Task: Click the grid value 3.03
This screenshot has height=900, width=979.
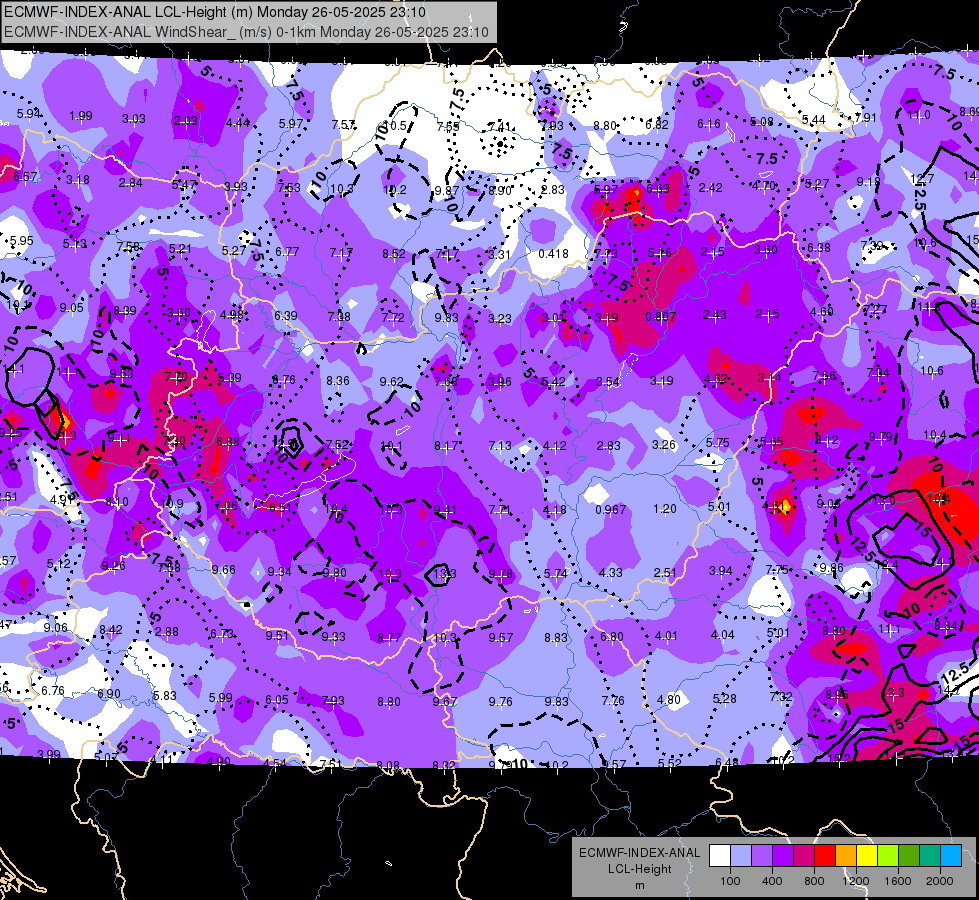Action: pos(134,119)
